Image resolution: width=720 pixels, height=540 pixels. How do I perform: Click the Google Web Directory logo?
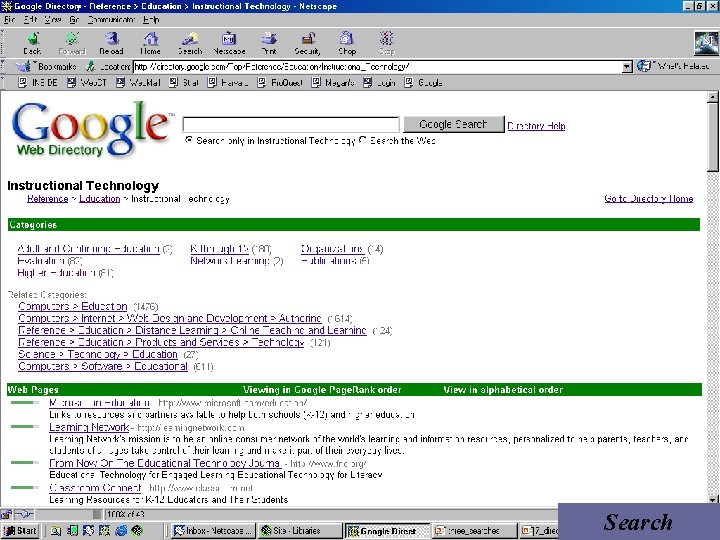tap(92, 129)
